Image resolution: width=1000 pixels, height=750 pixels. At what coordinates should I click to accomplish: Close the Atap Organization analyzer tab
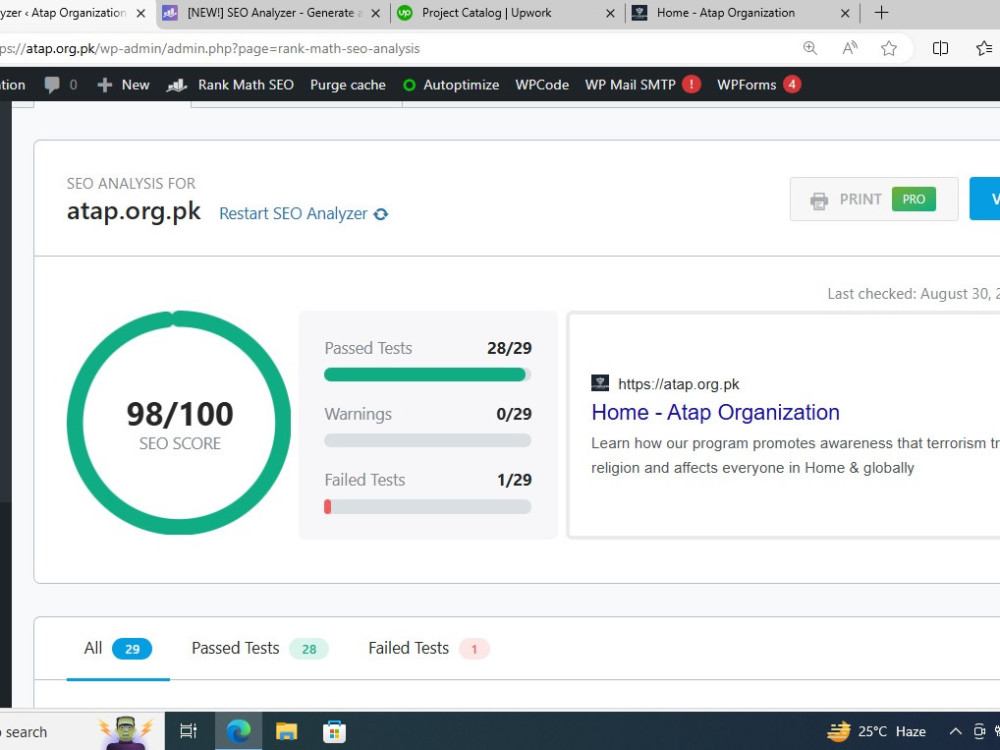click(141, 13)
